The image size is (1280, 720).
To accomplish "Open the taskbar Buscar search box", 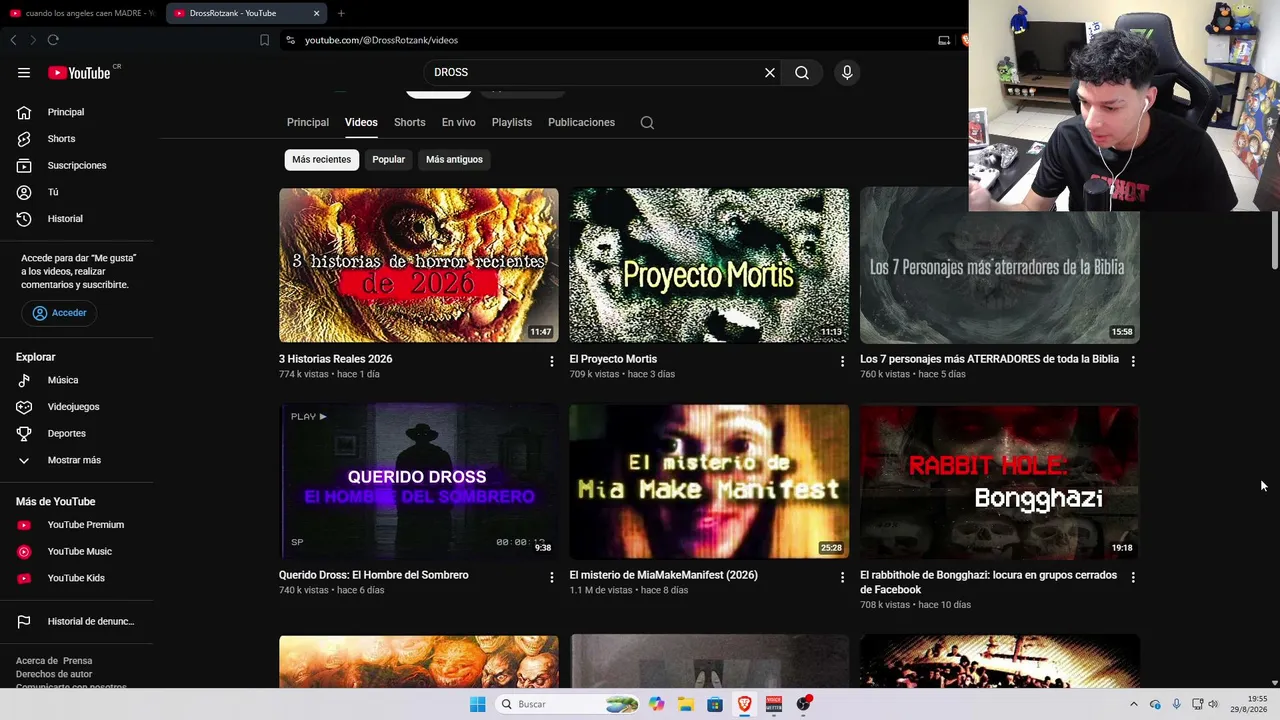I will (x=569, y=704).
